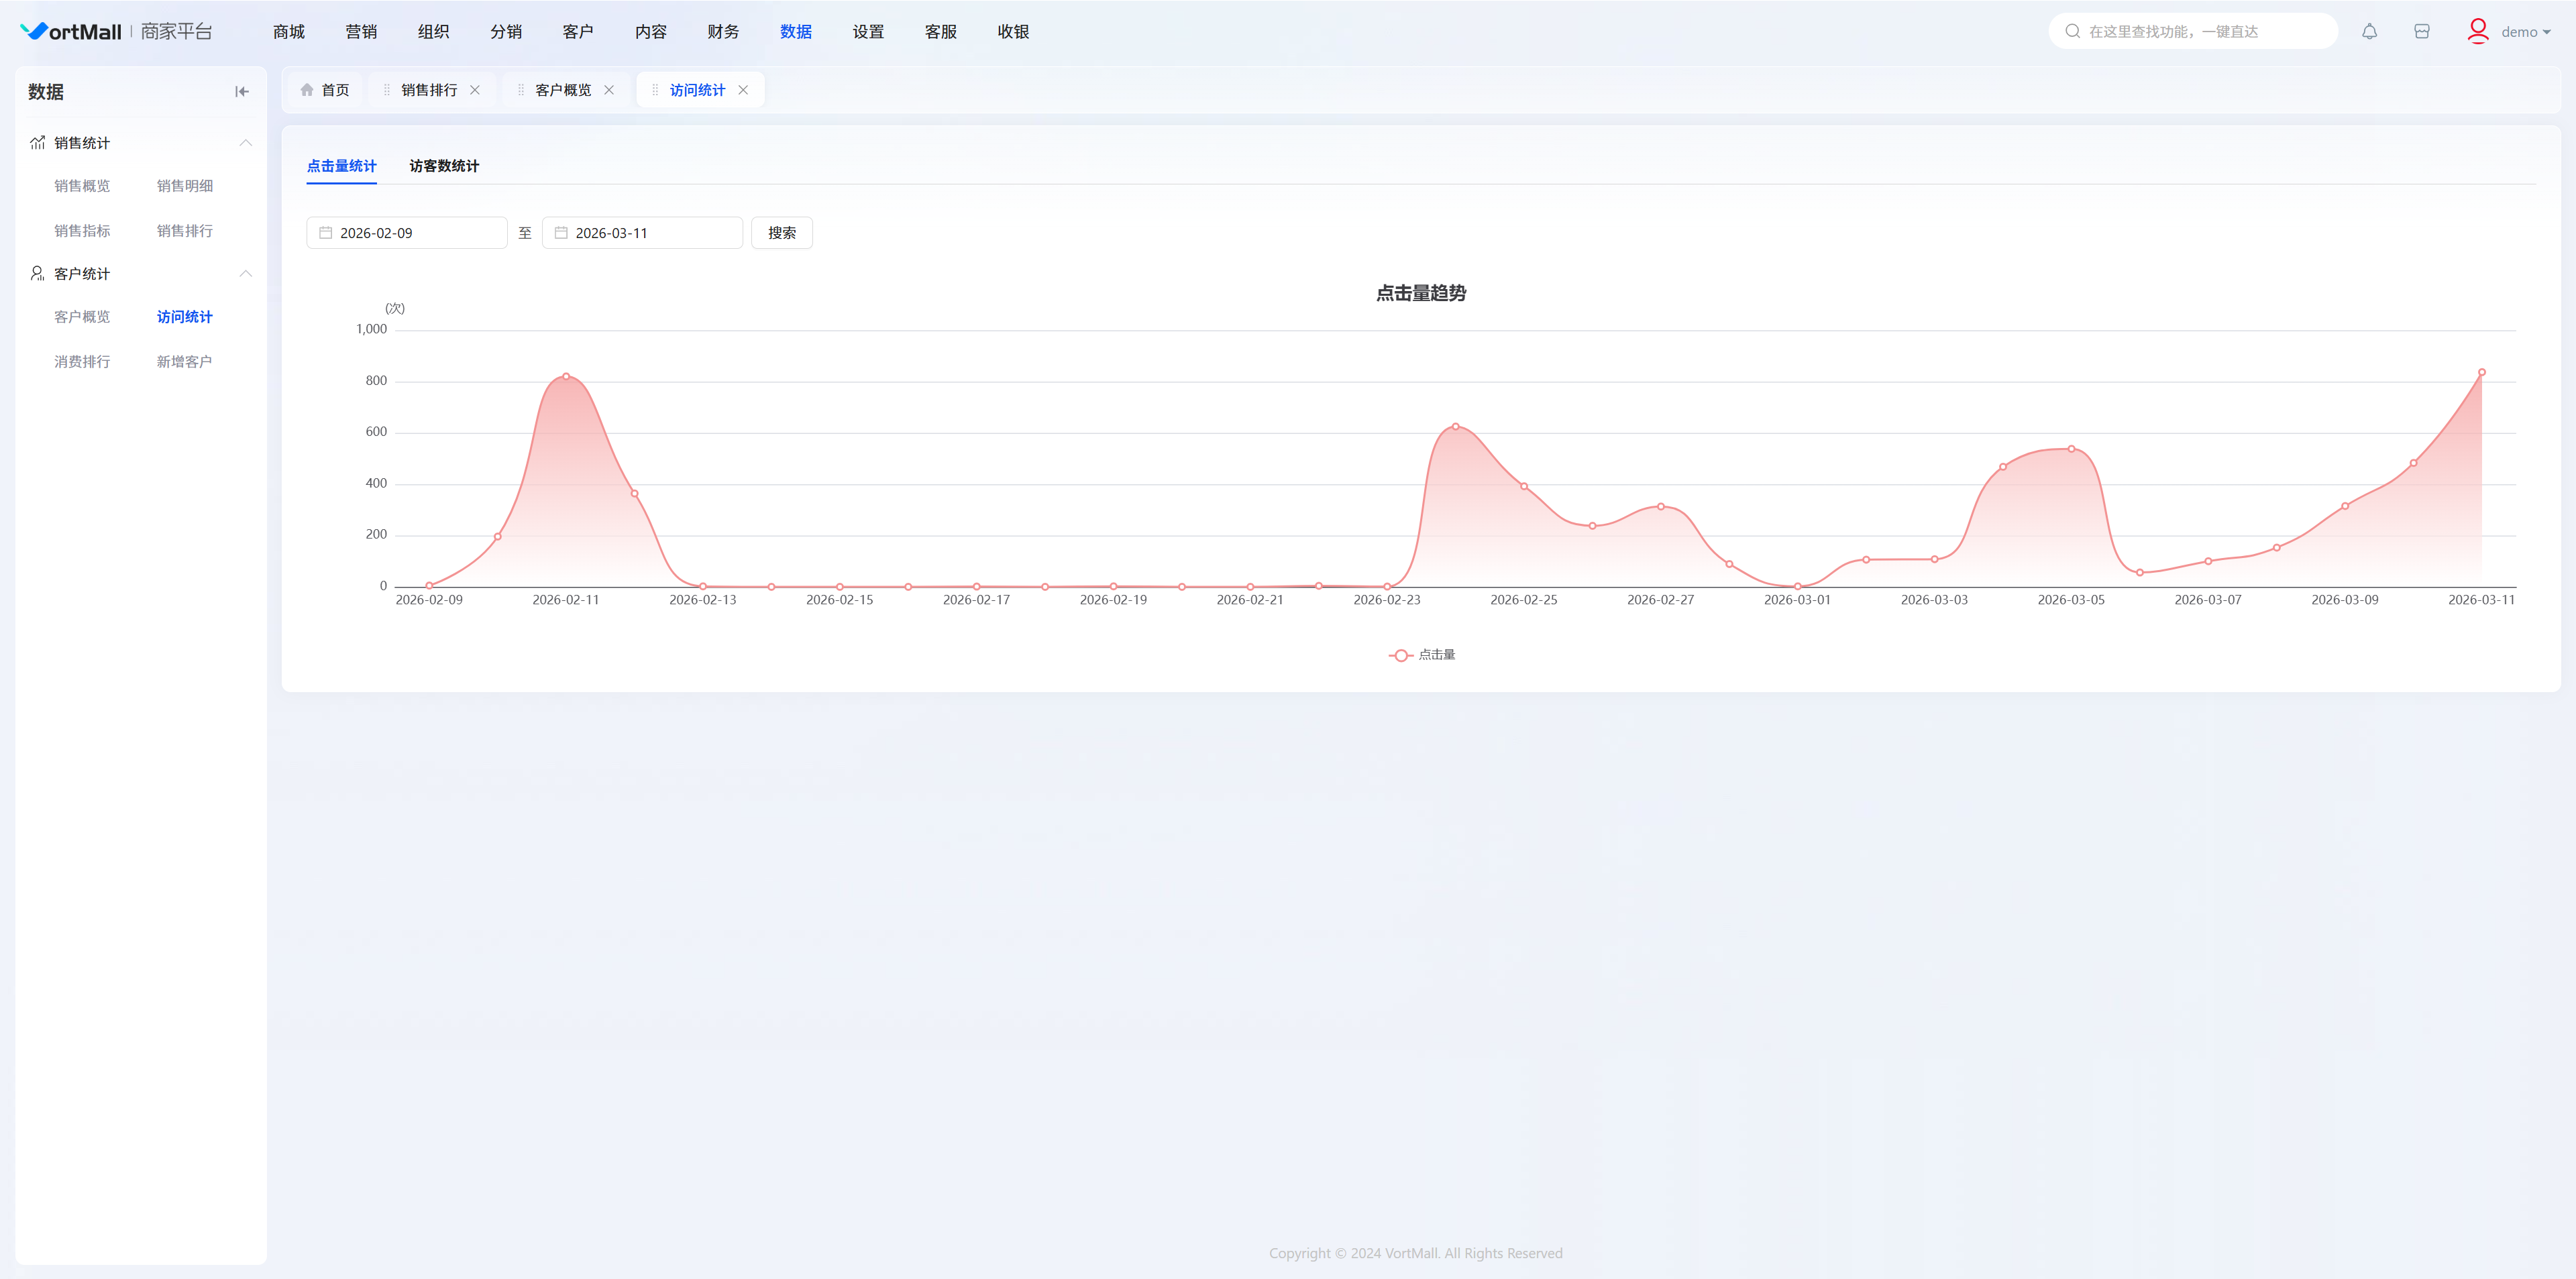This screenshot has width=2576, height=1279.
Task: Collapse the 数据 sidebar panel
Action: point(241,92)
